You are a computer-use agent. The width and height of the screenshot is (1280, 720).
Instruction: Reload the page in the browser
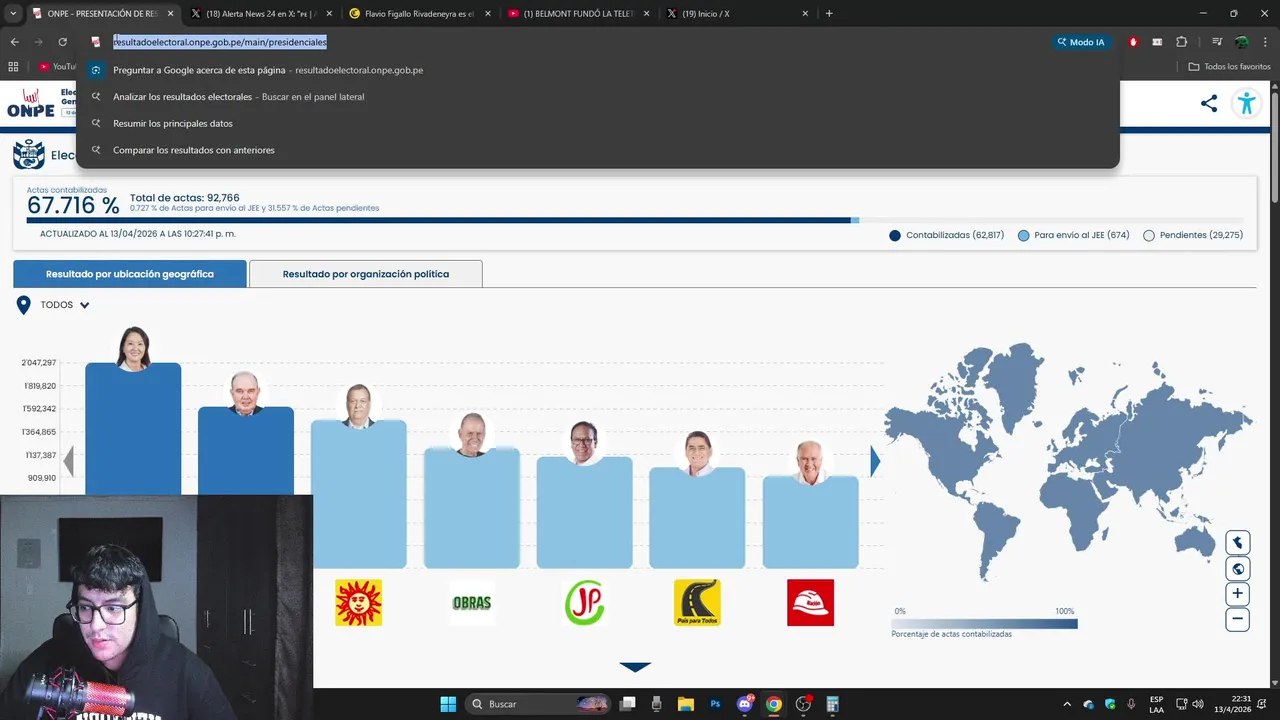[62, 42]
